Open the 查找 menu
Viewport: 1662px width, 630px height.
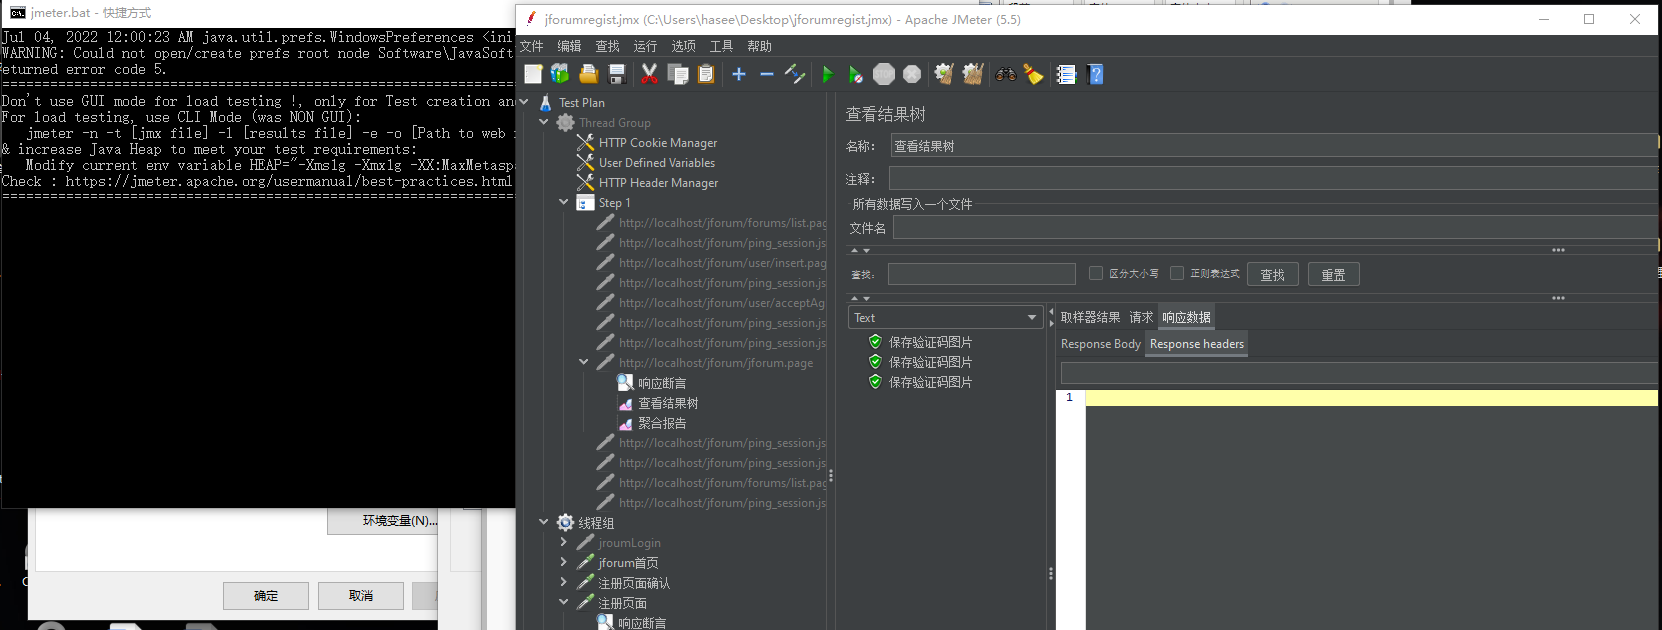[608, 46]
